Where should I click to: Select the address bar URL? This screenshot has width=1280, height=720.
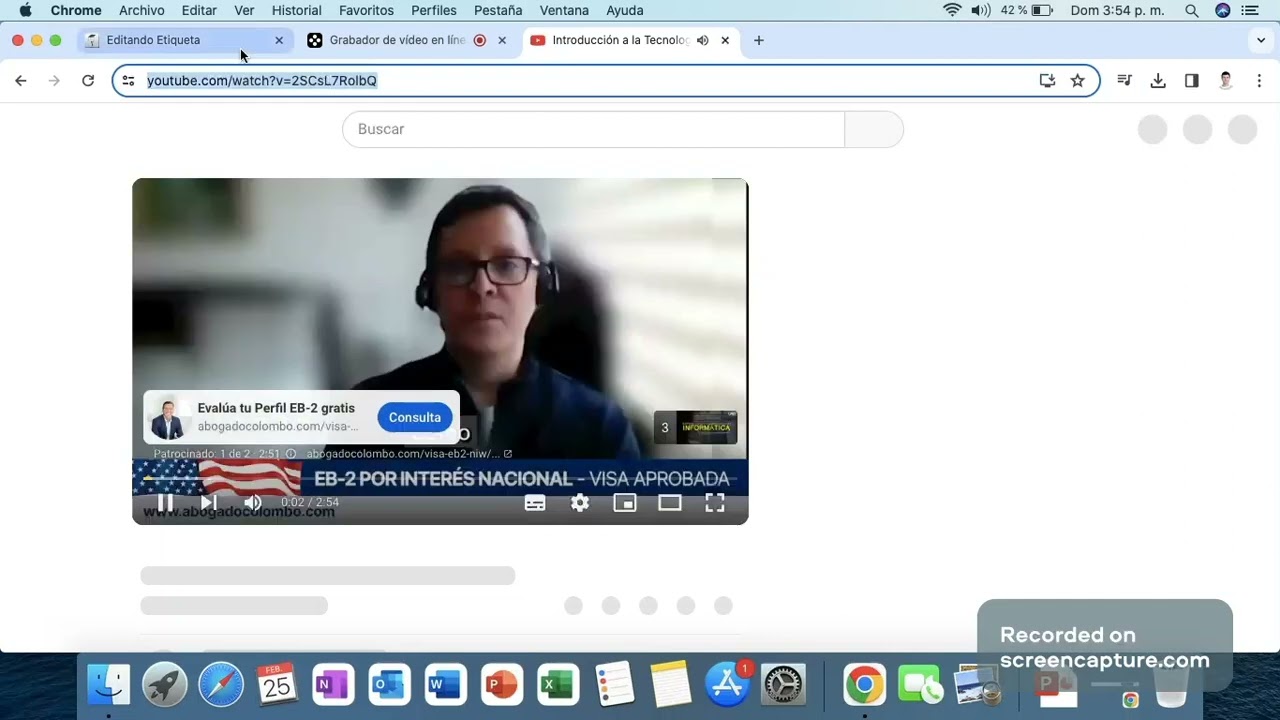pos(262,80)
